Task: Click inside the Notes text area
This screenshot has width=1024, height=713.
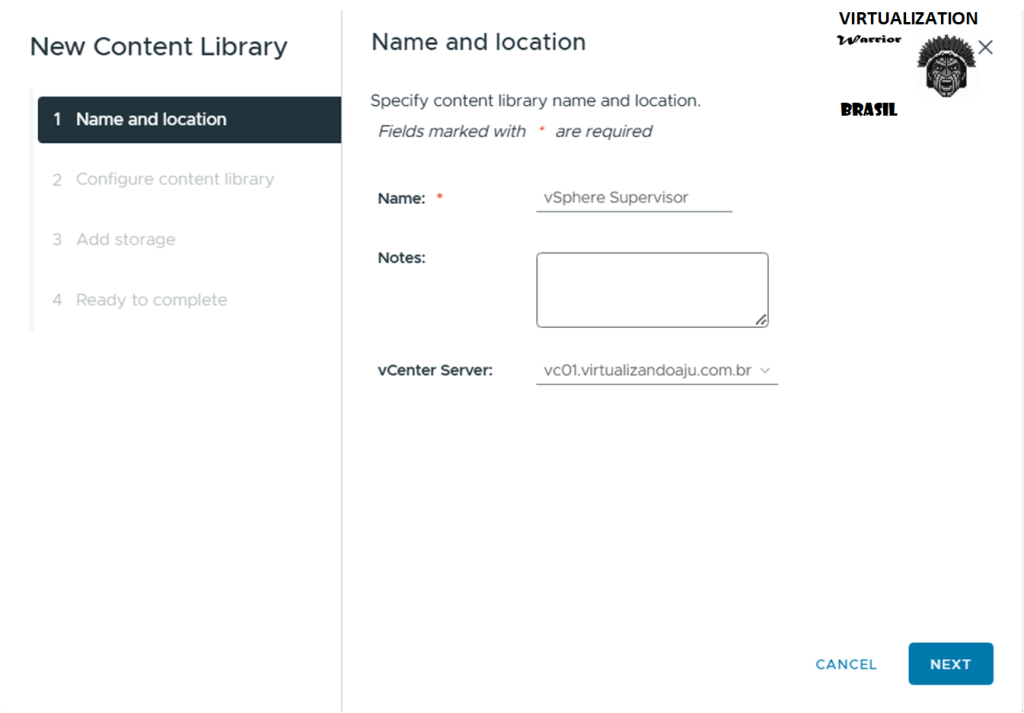Action: (x=651, y=289)
